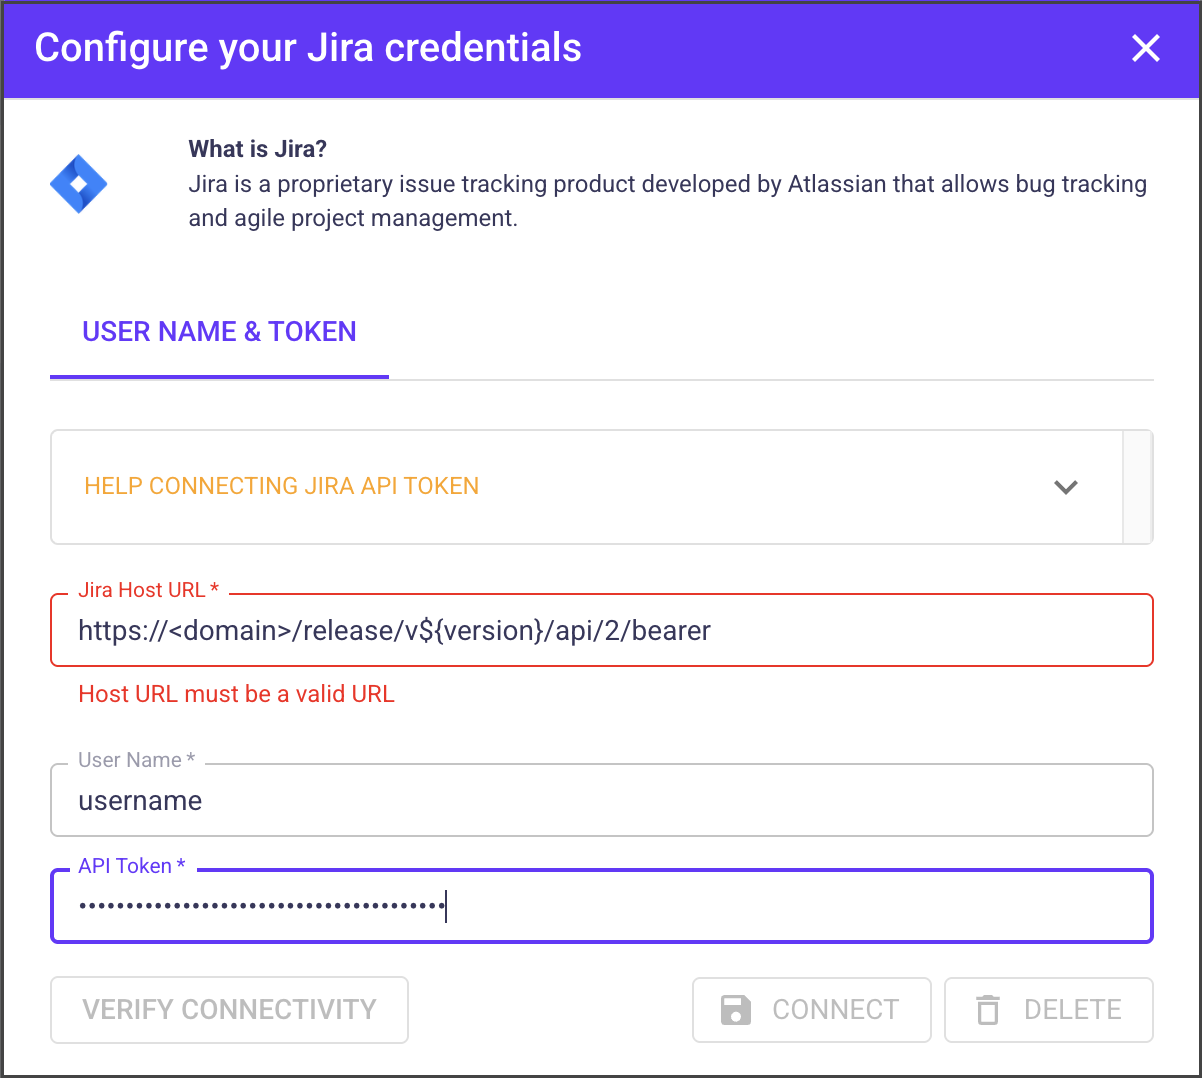Click the dialog title 'Configure your Jira credentials'
Viewport: 1202px width, 1078px height.
[x=308, y=48]
